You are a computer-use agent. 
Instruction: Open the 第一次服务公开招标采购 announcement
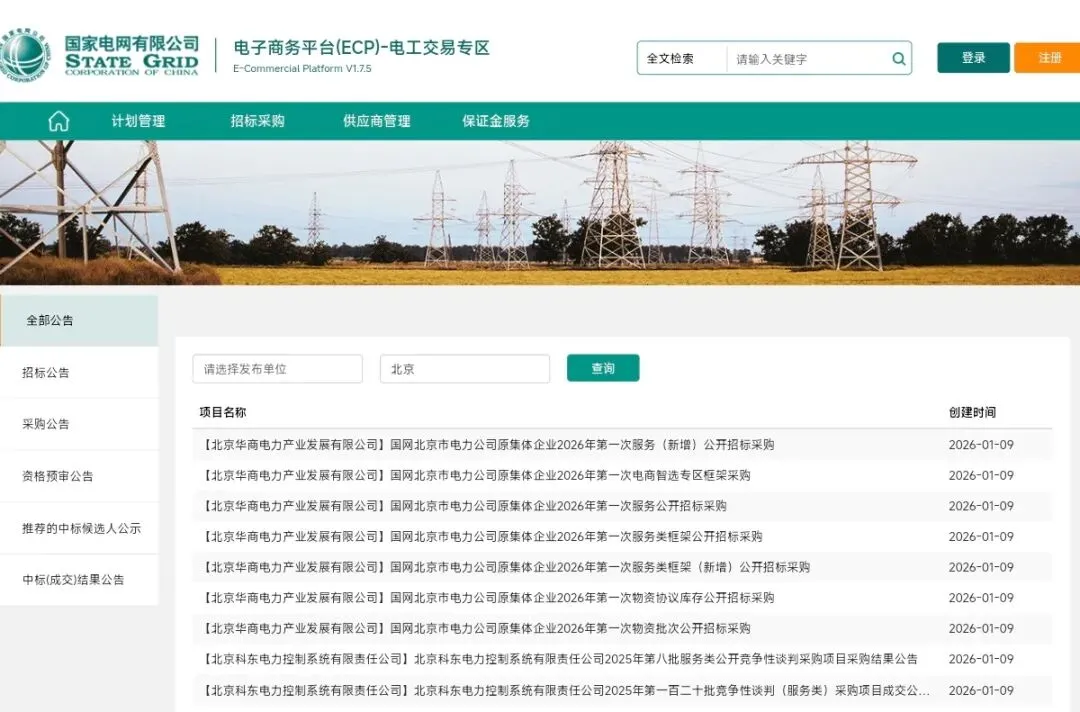click(463, 506)
